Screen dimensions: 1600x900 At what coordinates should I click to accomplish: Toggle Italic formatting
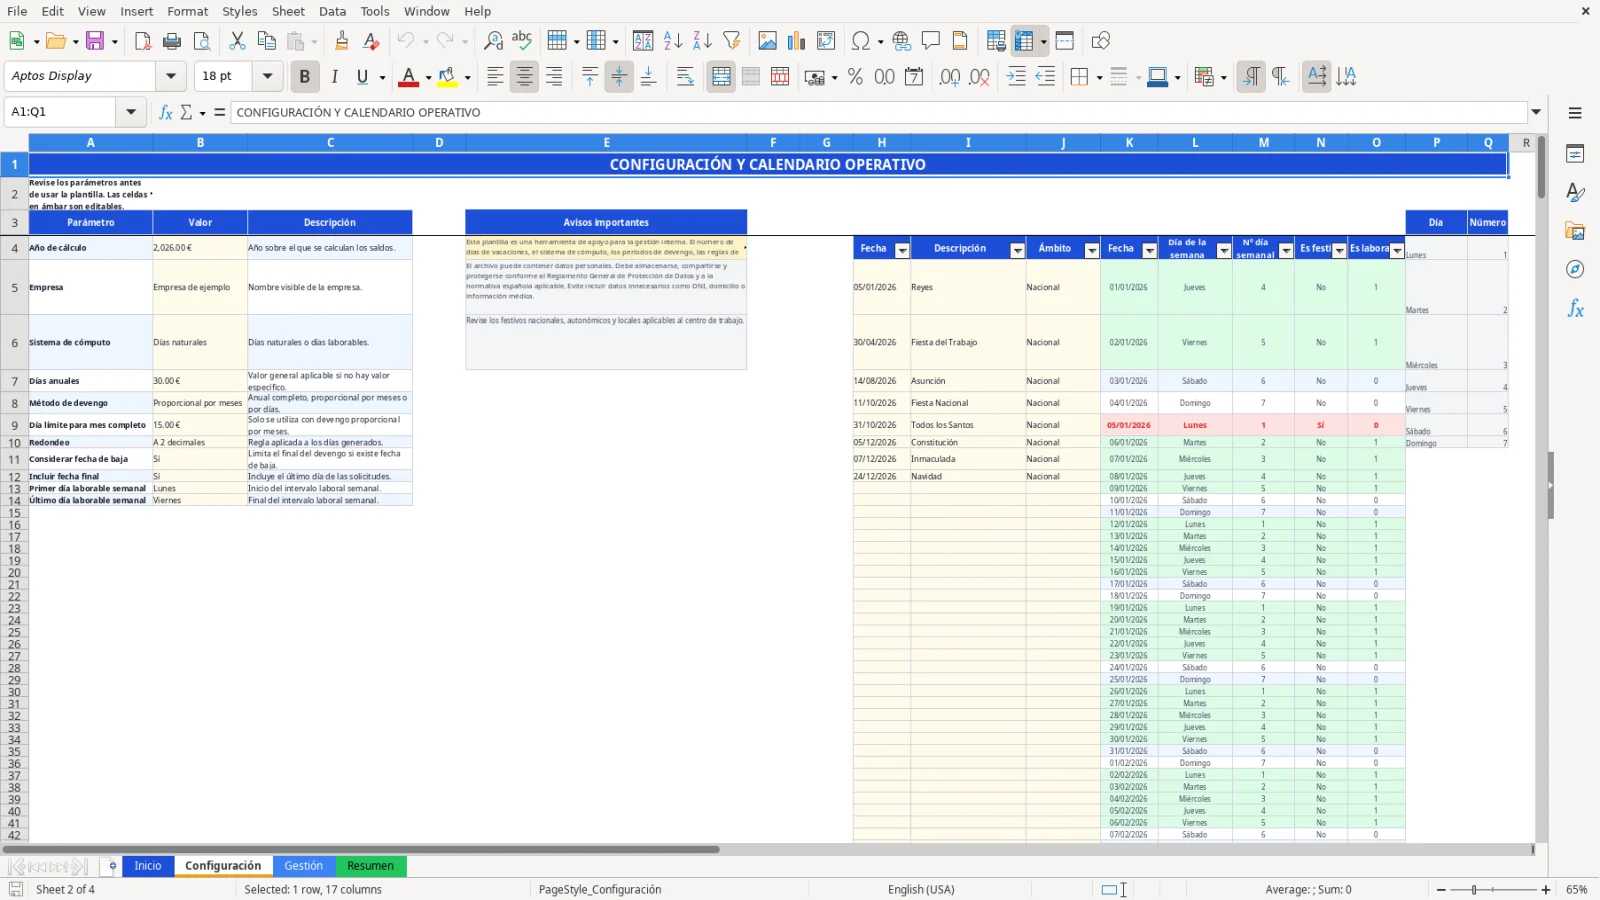point(334,77)
